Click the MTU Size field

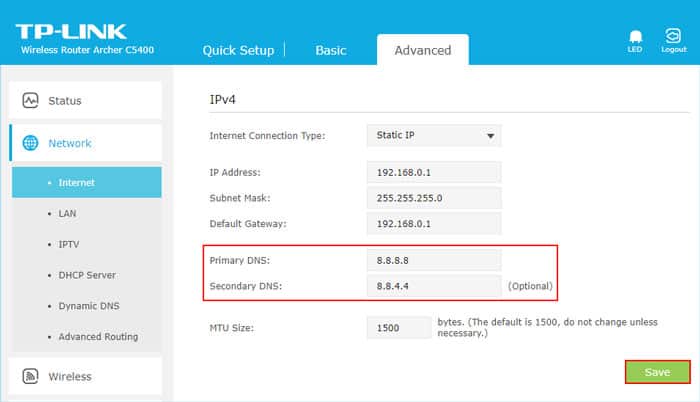click(x=399, y=328)
